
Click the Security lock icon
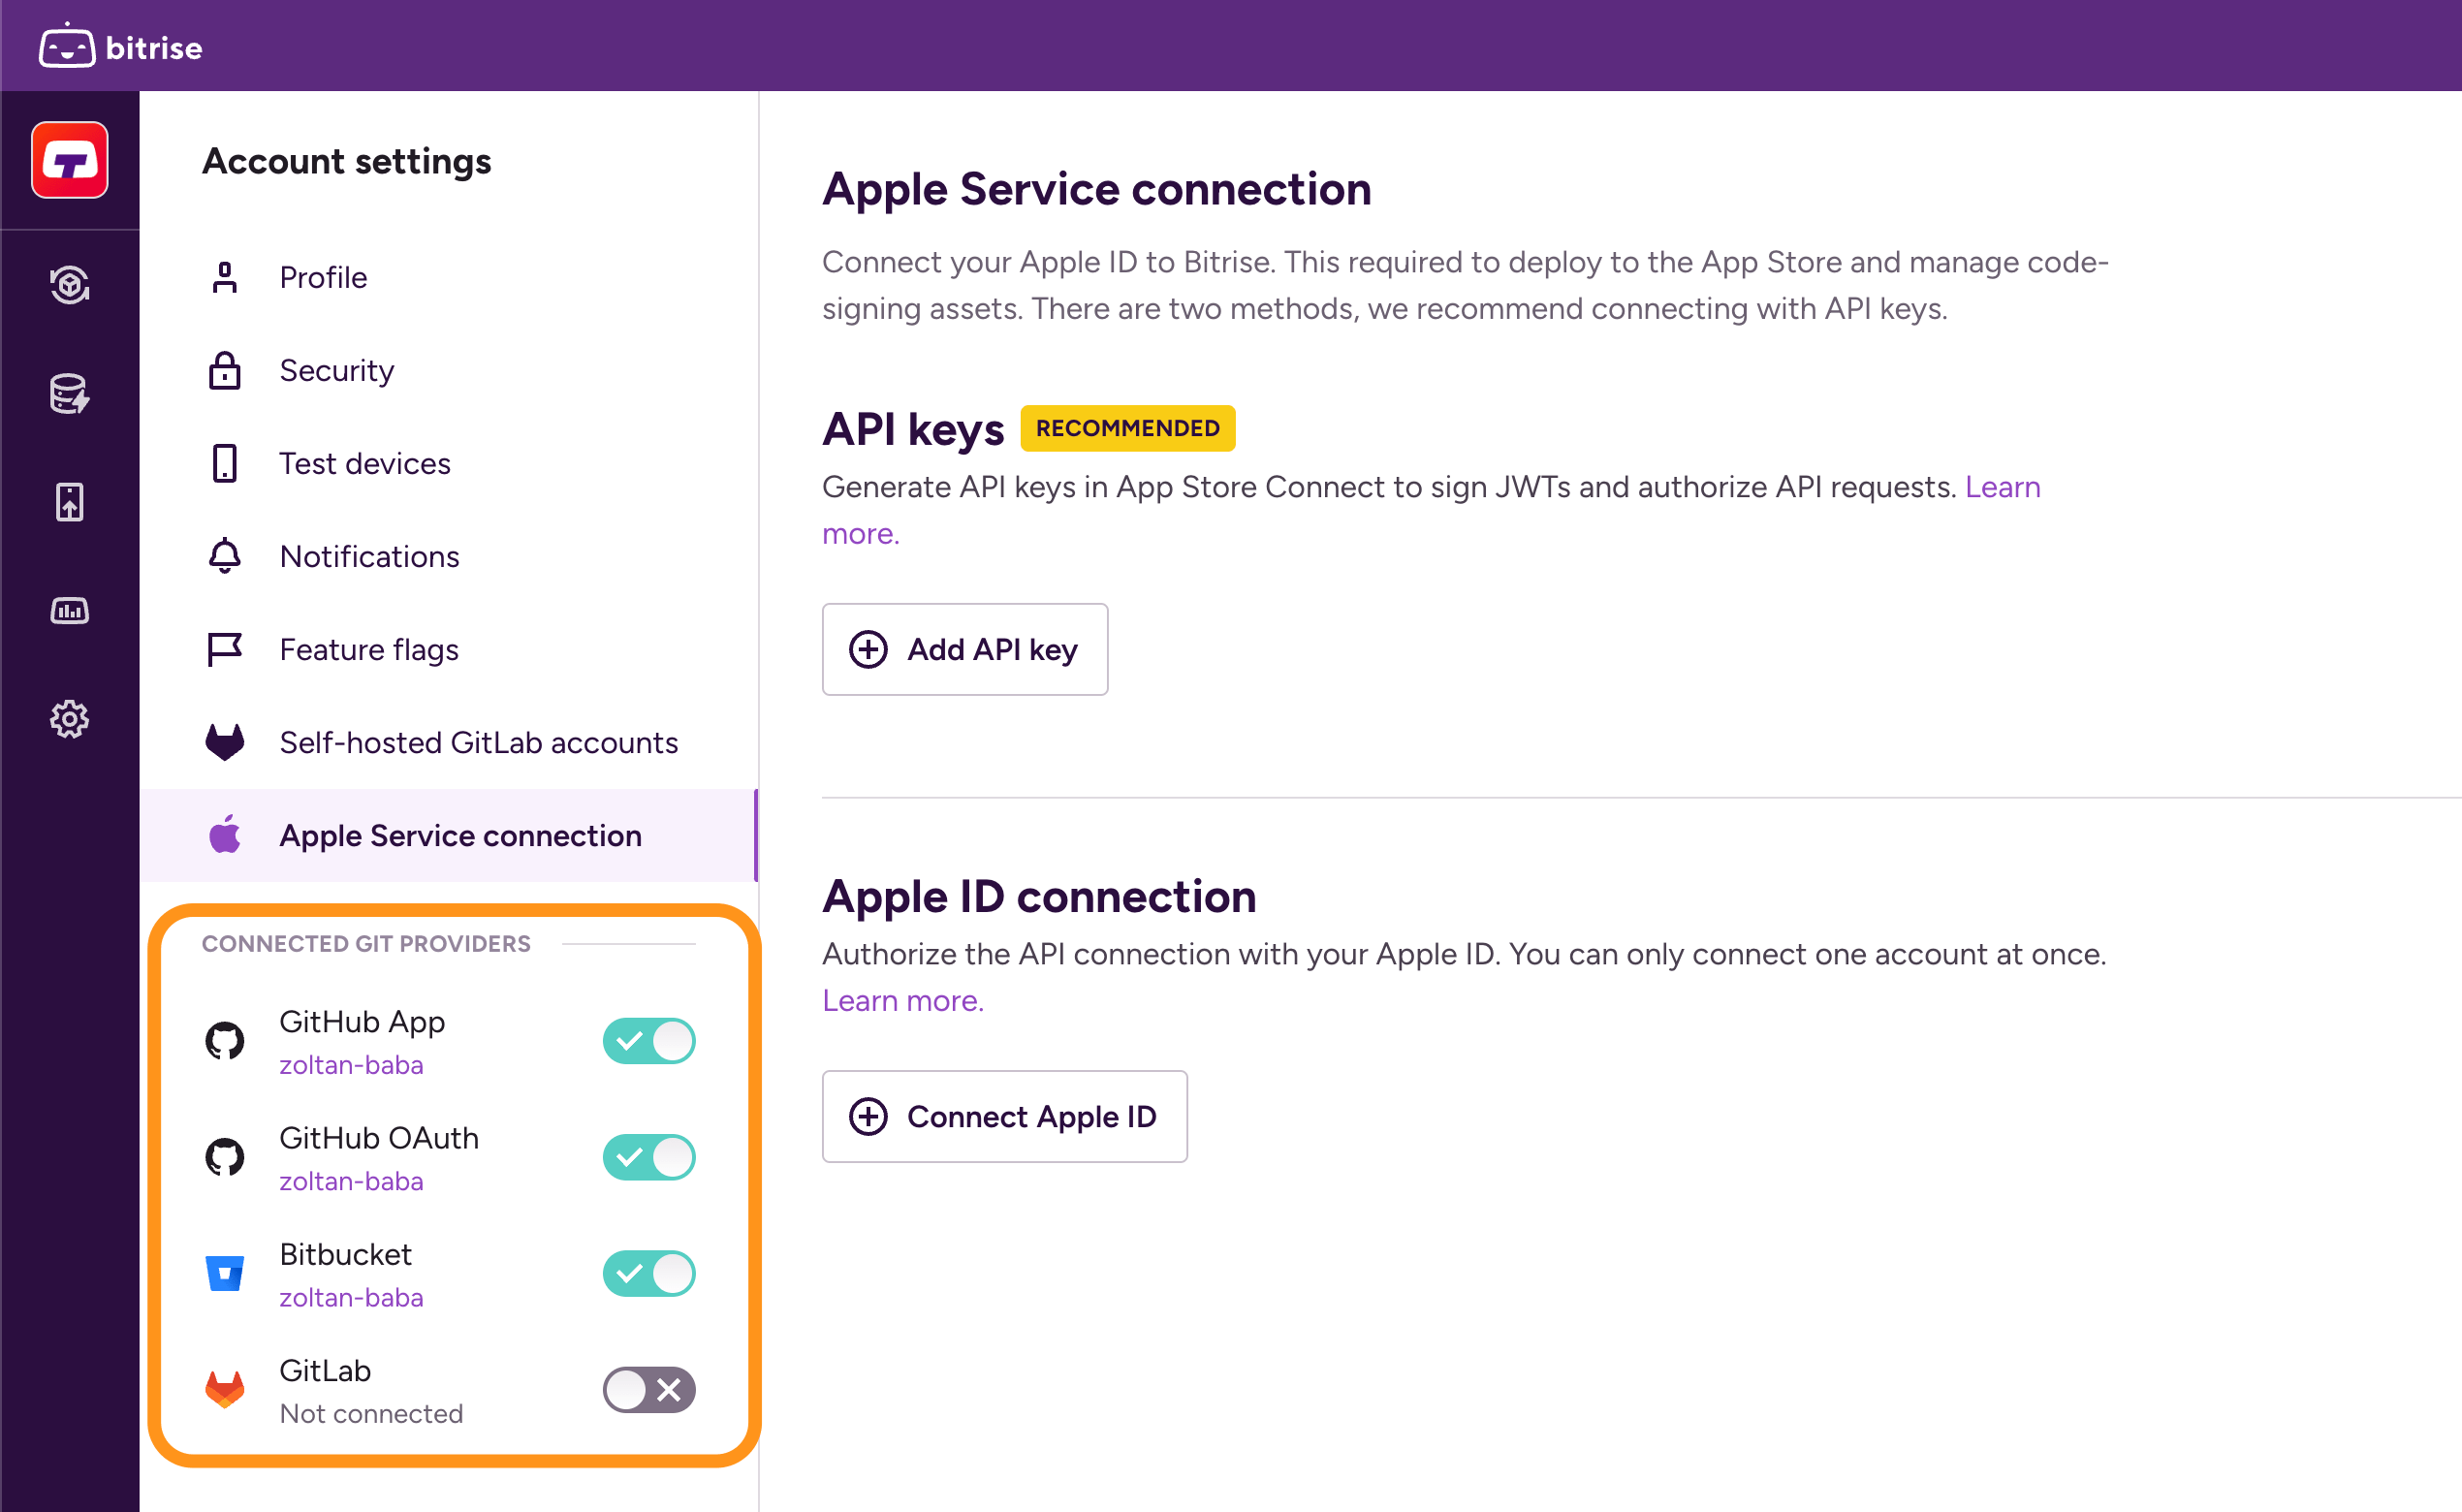pyautogui.click(x=225, y=370)
